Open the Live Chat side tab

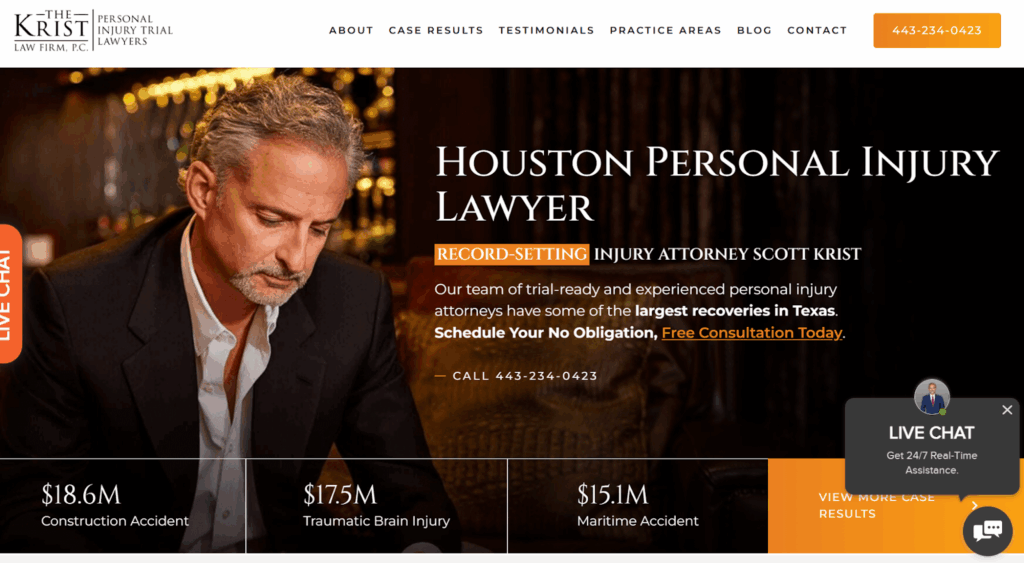click(9, 294)
